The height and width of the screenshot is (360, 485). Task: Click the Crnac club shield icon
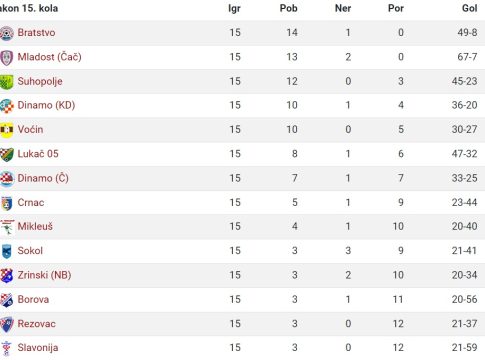(6, 203)
